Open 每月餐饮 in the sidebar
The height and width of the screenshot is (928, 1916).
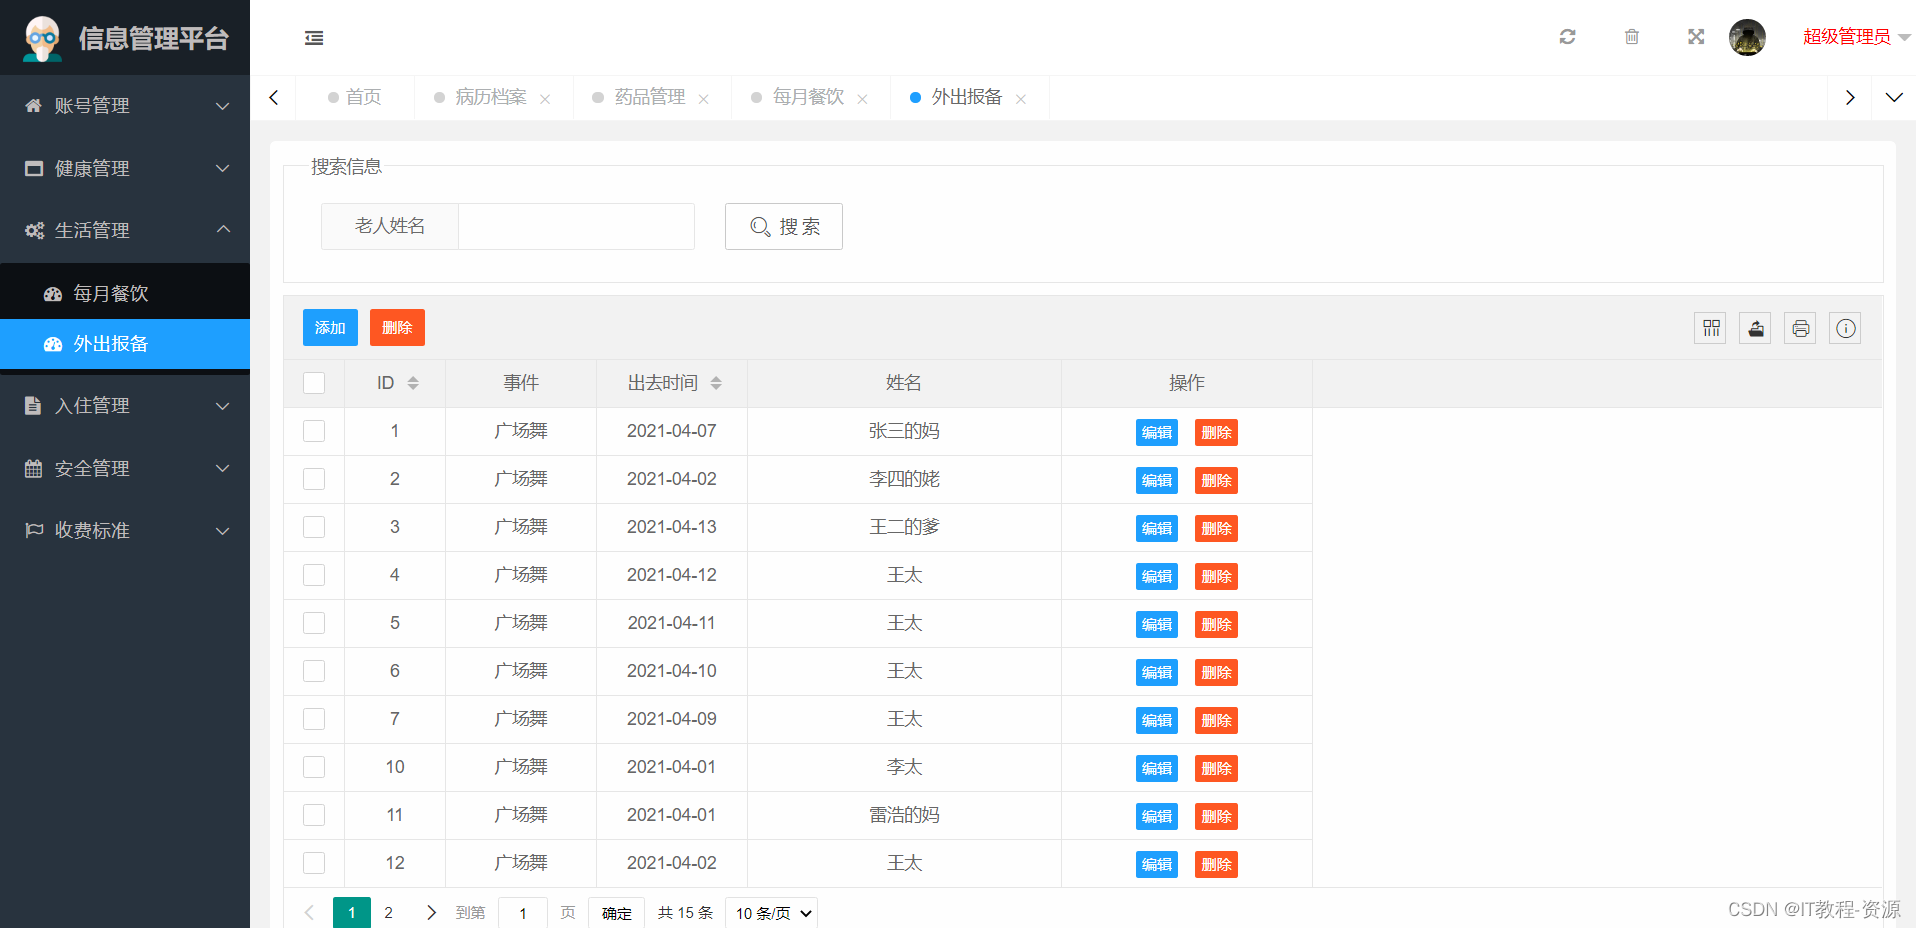coord(125,293)
